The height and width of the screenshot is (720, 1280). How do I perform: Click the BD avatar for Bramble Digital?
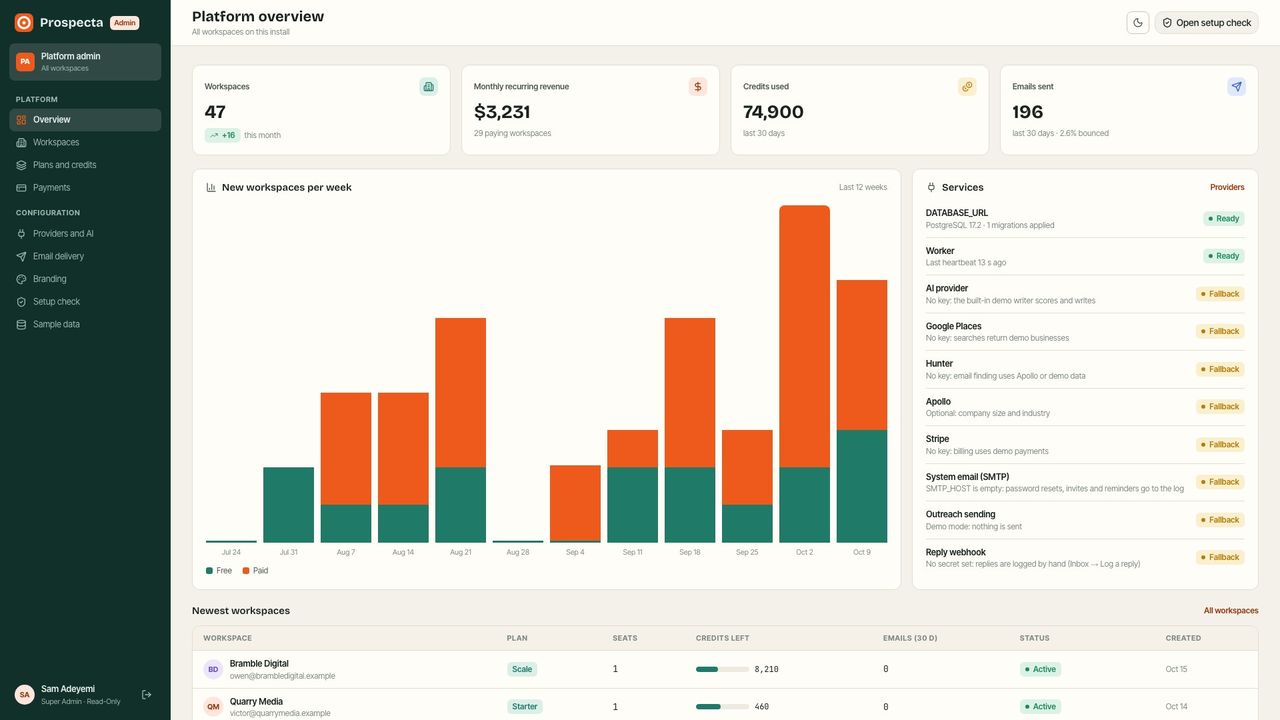tap(213, 669)
